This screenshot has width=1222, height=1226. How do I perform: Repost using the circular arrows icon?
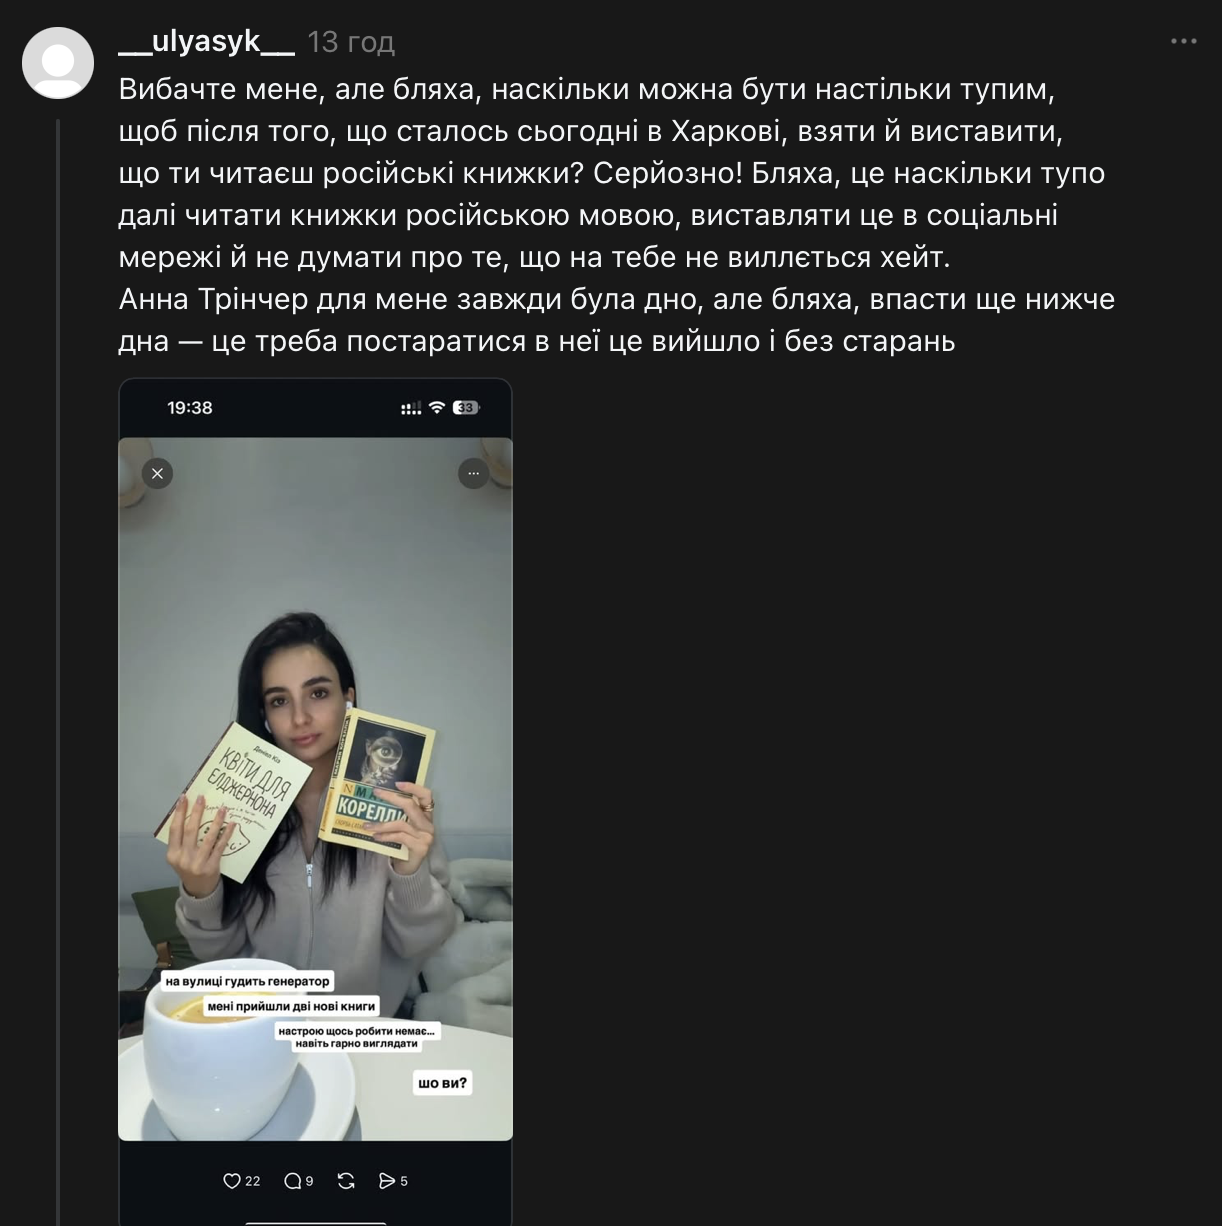pos(346,1181)
